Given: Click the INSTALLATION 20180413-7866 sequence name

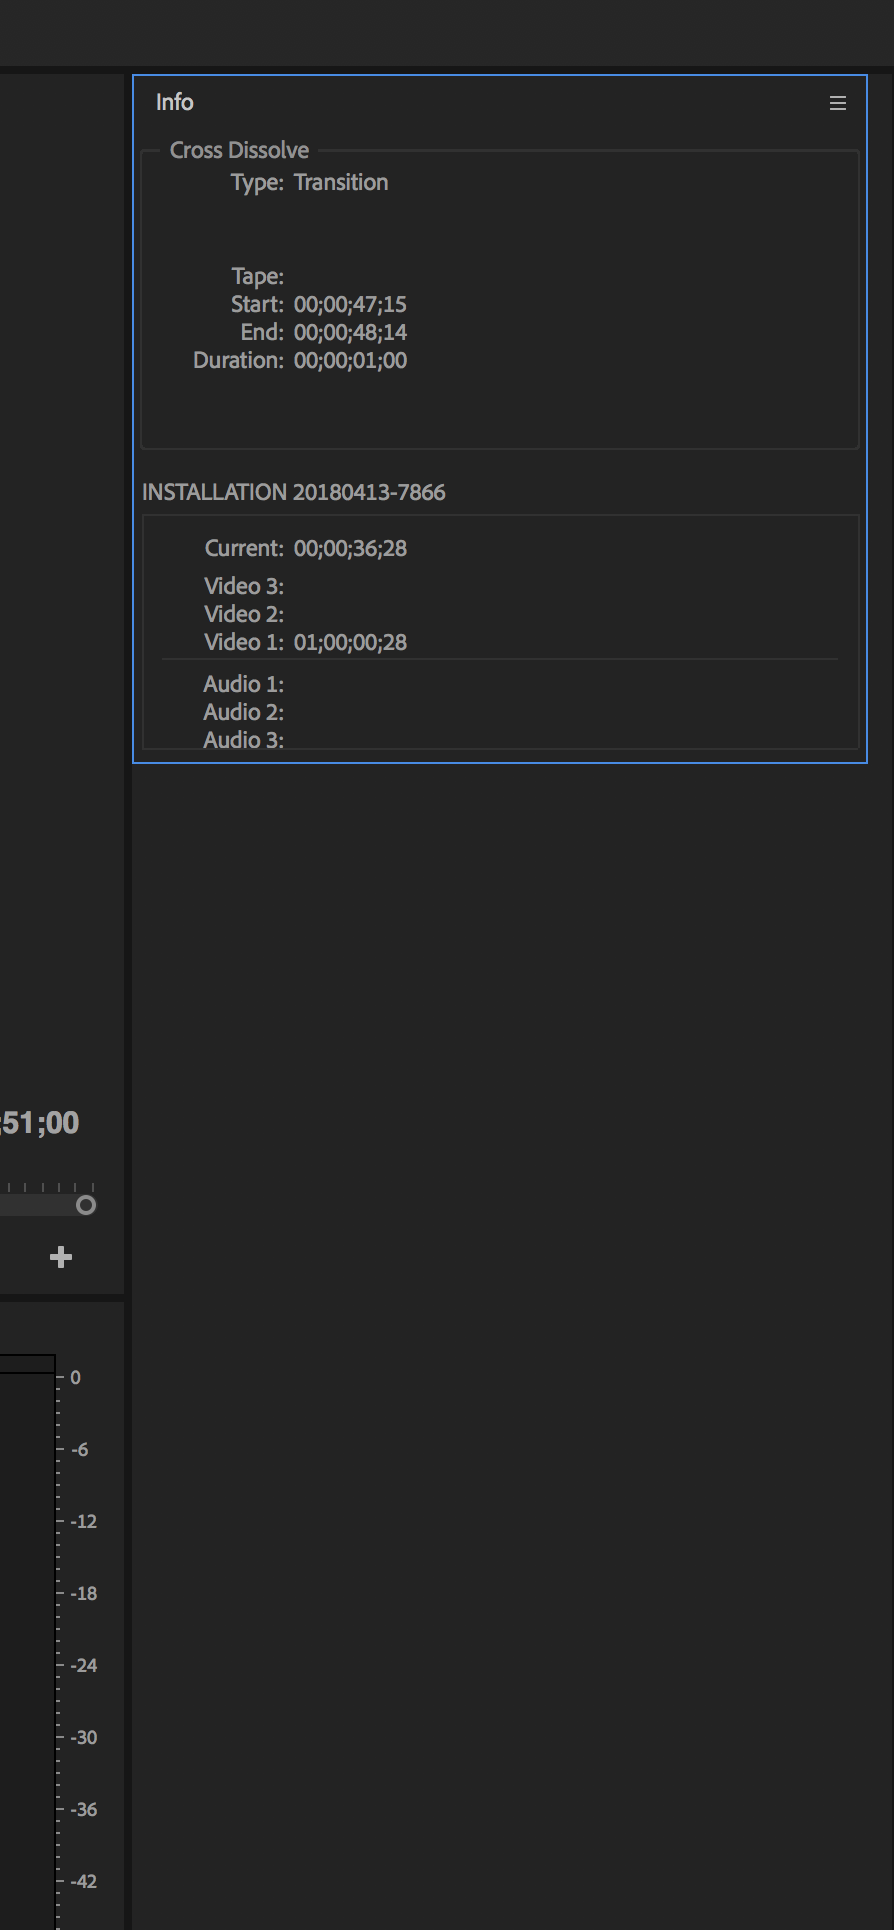Looking at the screenshot, I should click(x=294, y=492).
